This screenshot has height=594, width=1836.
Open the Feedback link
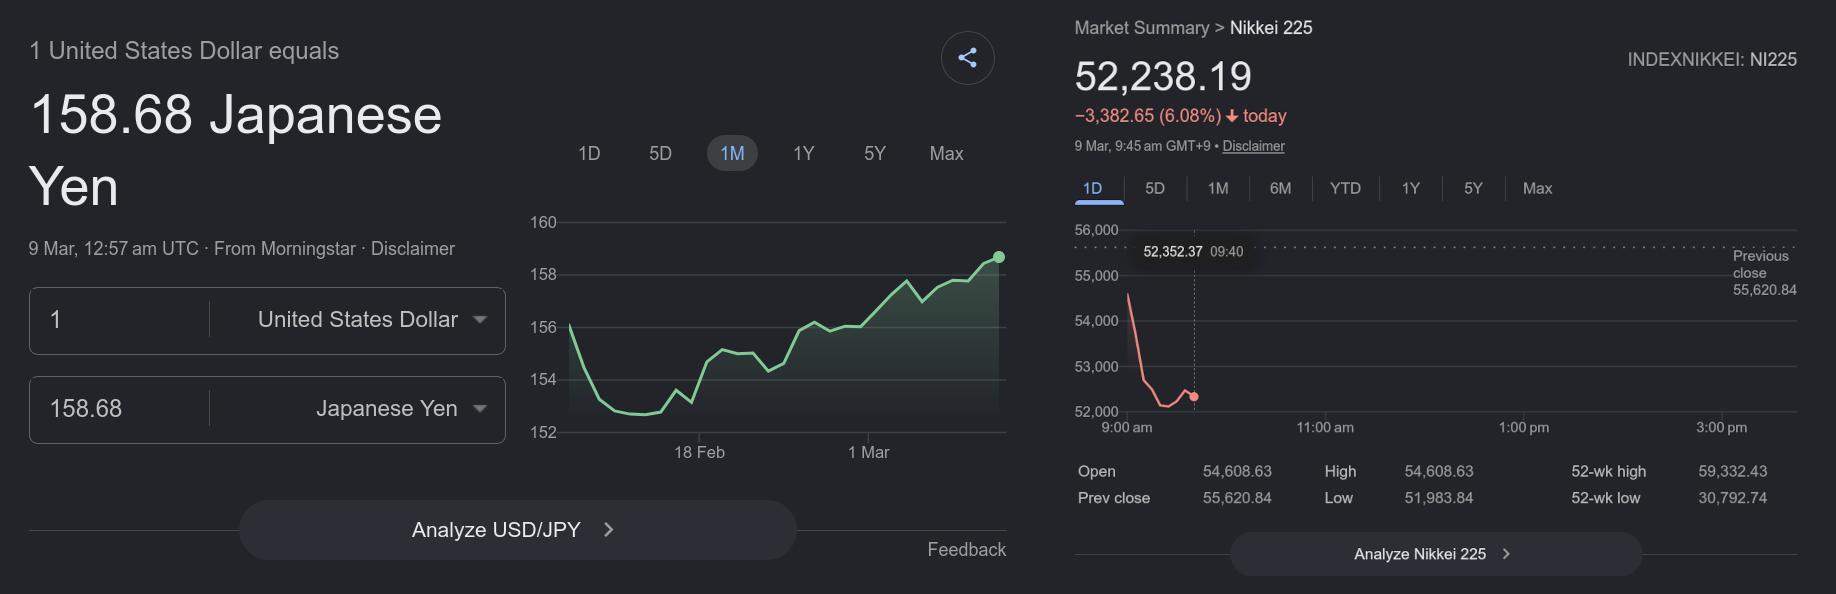966,550
